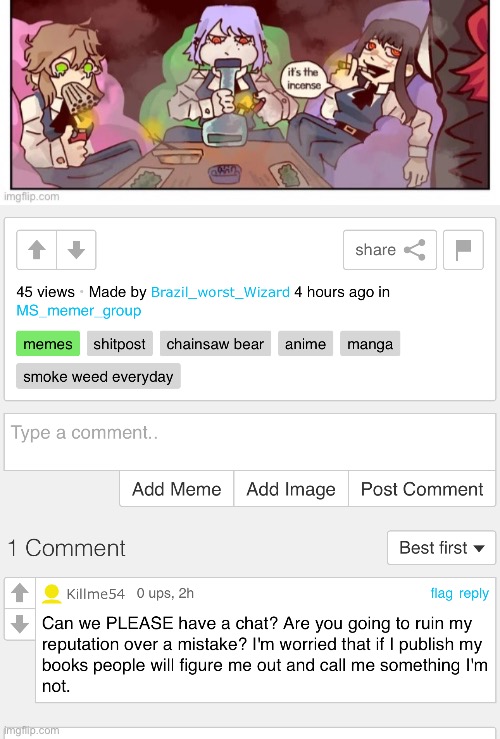
Task: Downvote the meme post
Action: pyautogui.click(x=76, y=250)
